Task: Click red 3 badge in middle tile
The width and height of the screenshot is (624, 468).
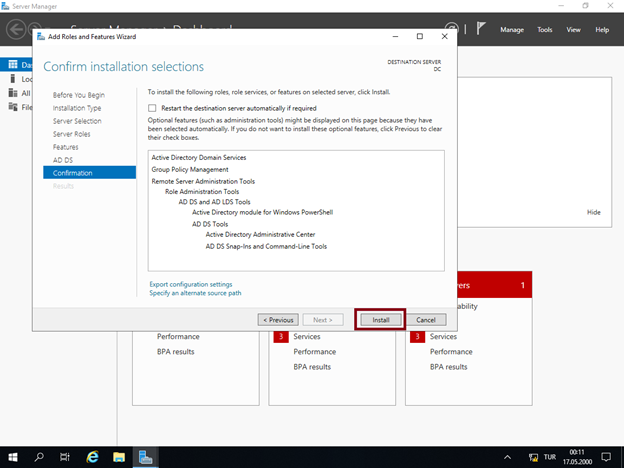Action: click(281, 337)
